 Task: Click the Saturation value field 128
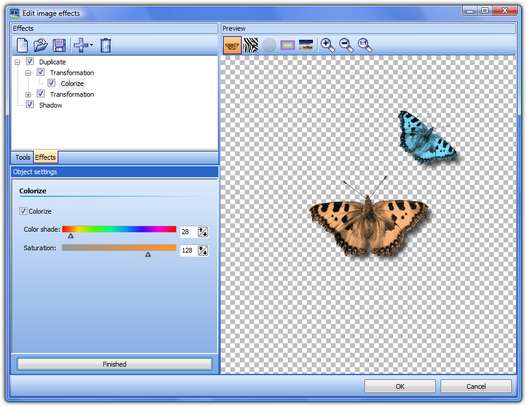(188, 250)
